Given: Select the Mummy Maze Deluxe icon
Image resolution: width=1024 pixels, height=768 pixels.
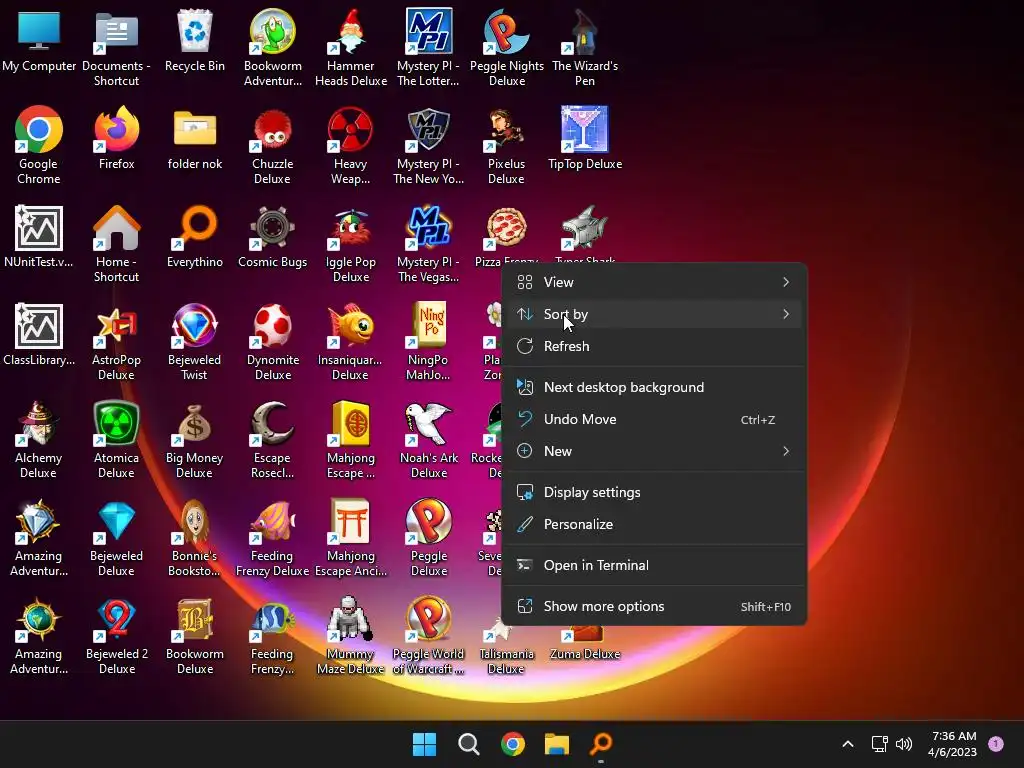Looking at the screenshot, I should coord(351,635).
